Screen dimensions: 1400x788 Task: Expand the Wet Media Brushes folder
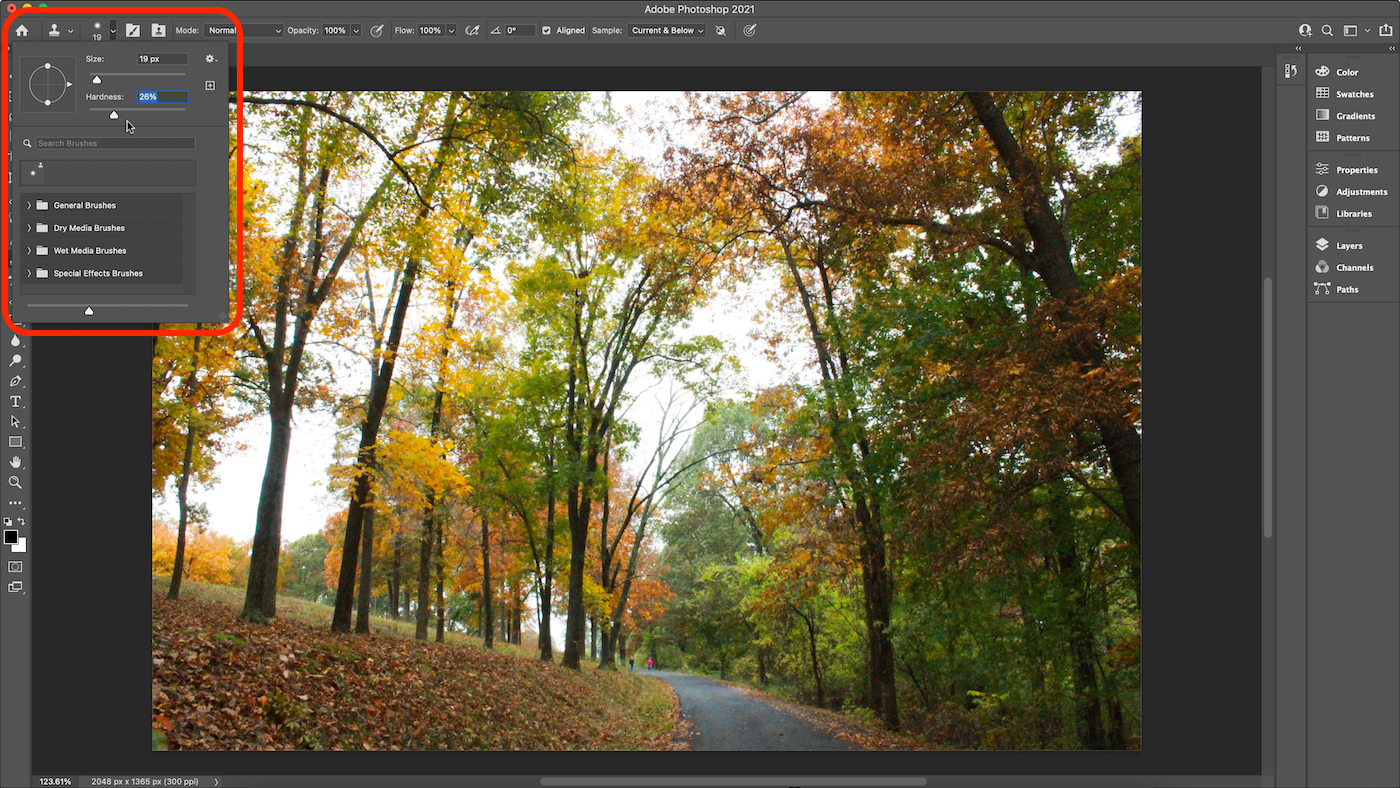pyautogui.click(x=29, y=251)
